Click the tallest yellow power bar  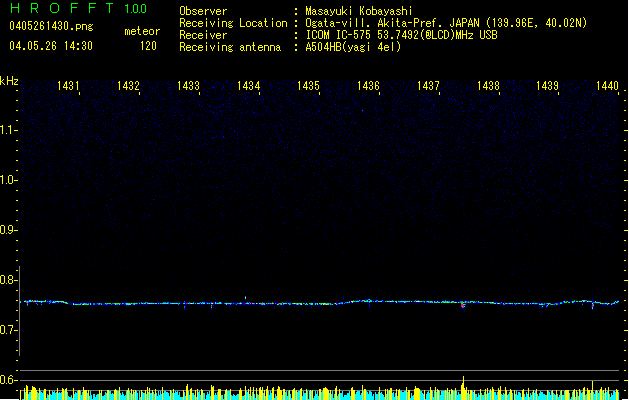(x=463, y=388)
